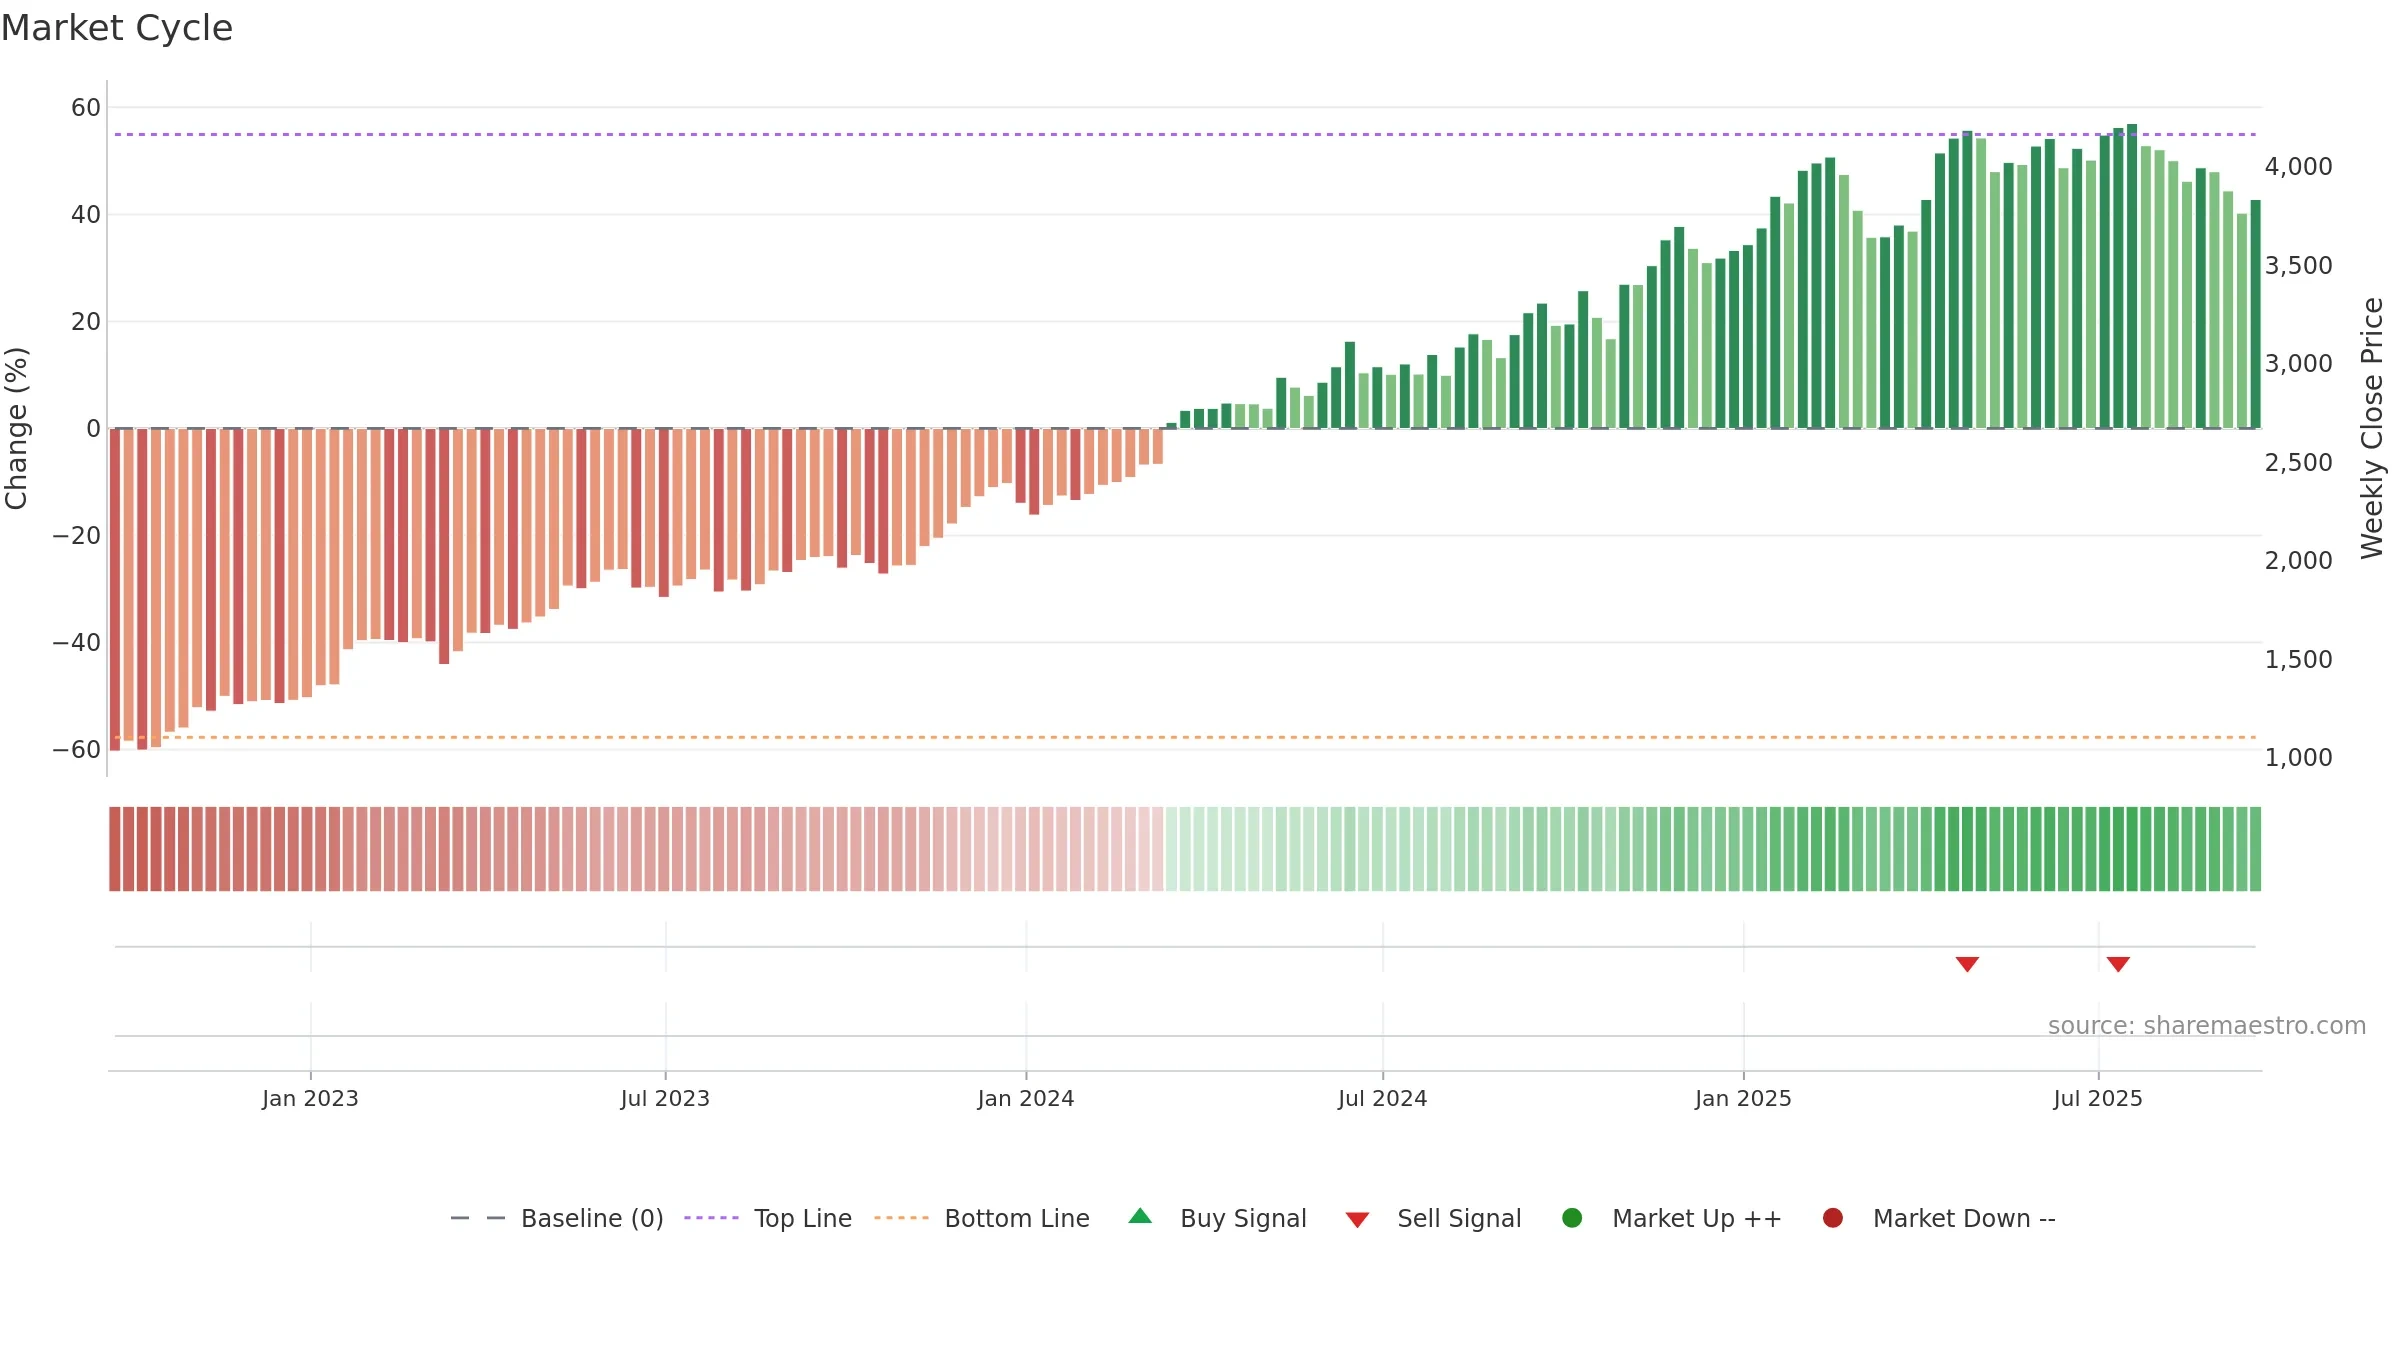2400x1350 pixels.
Task: Click the Change (%) axis title
Action: coord(16,428)
